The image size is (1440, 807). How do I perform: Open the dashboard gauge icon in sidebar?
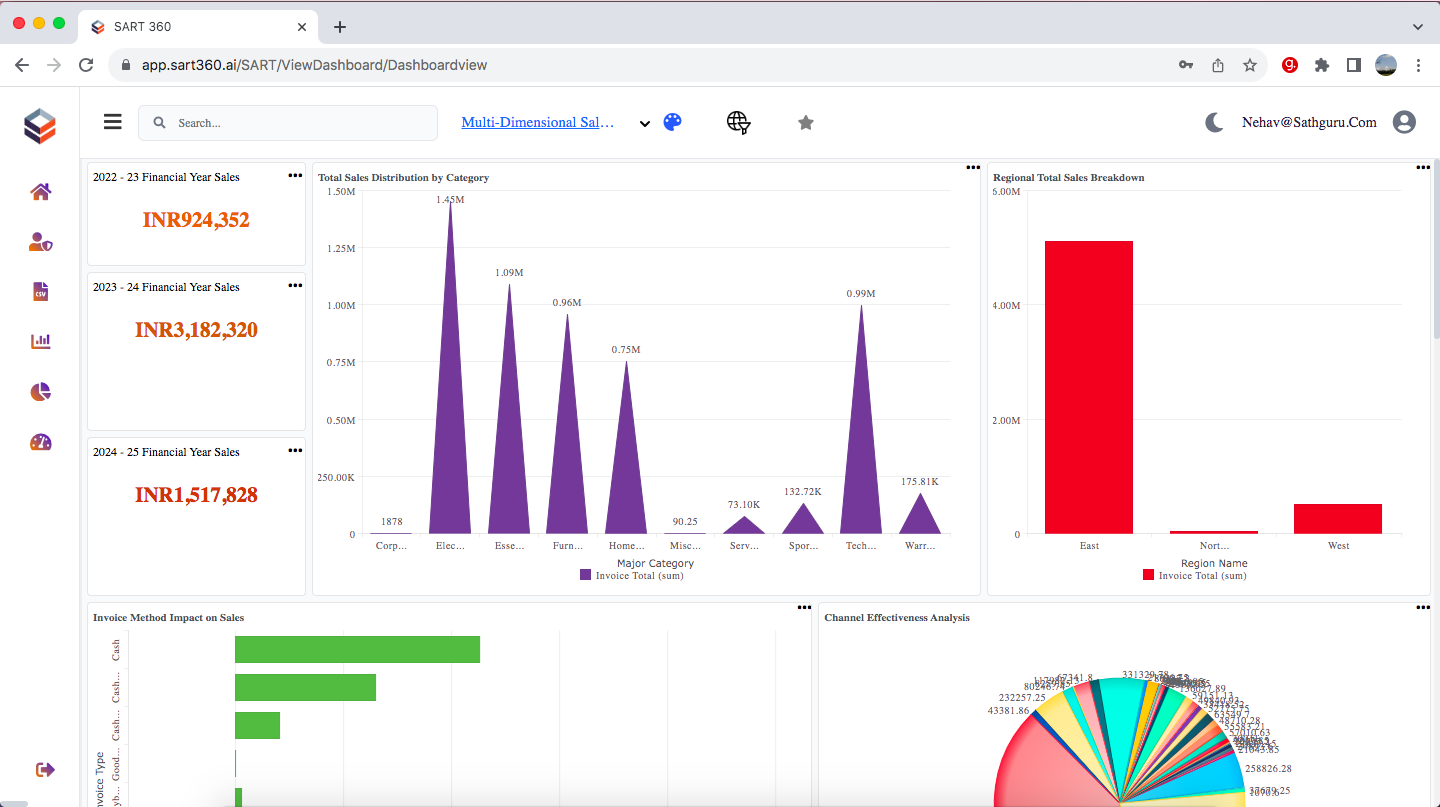tap(40, 442)
